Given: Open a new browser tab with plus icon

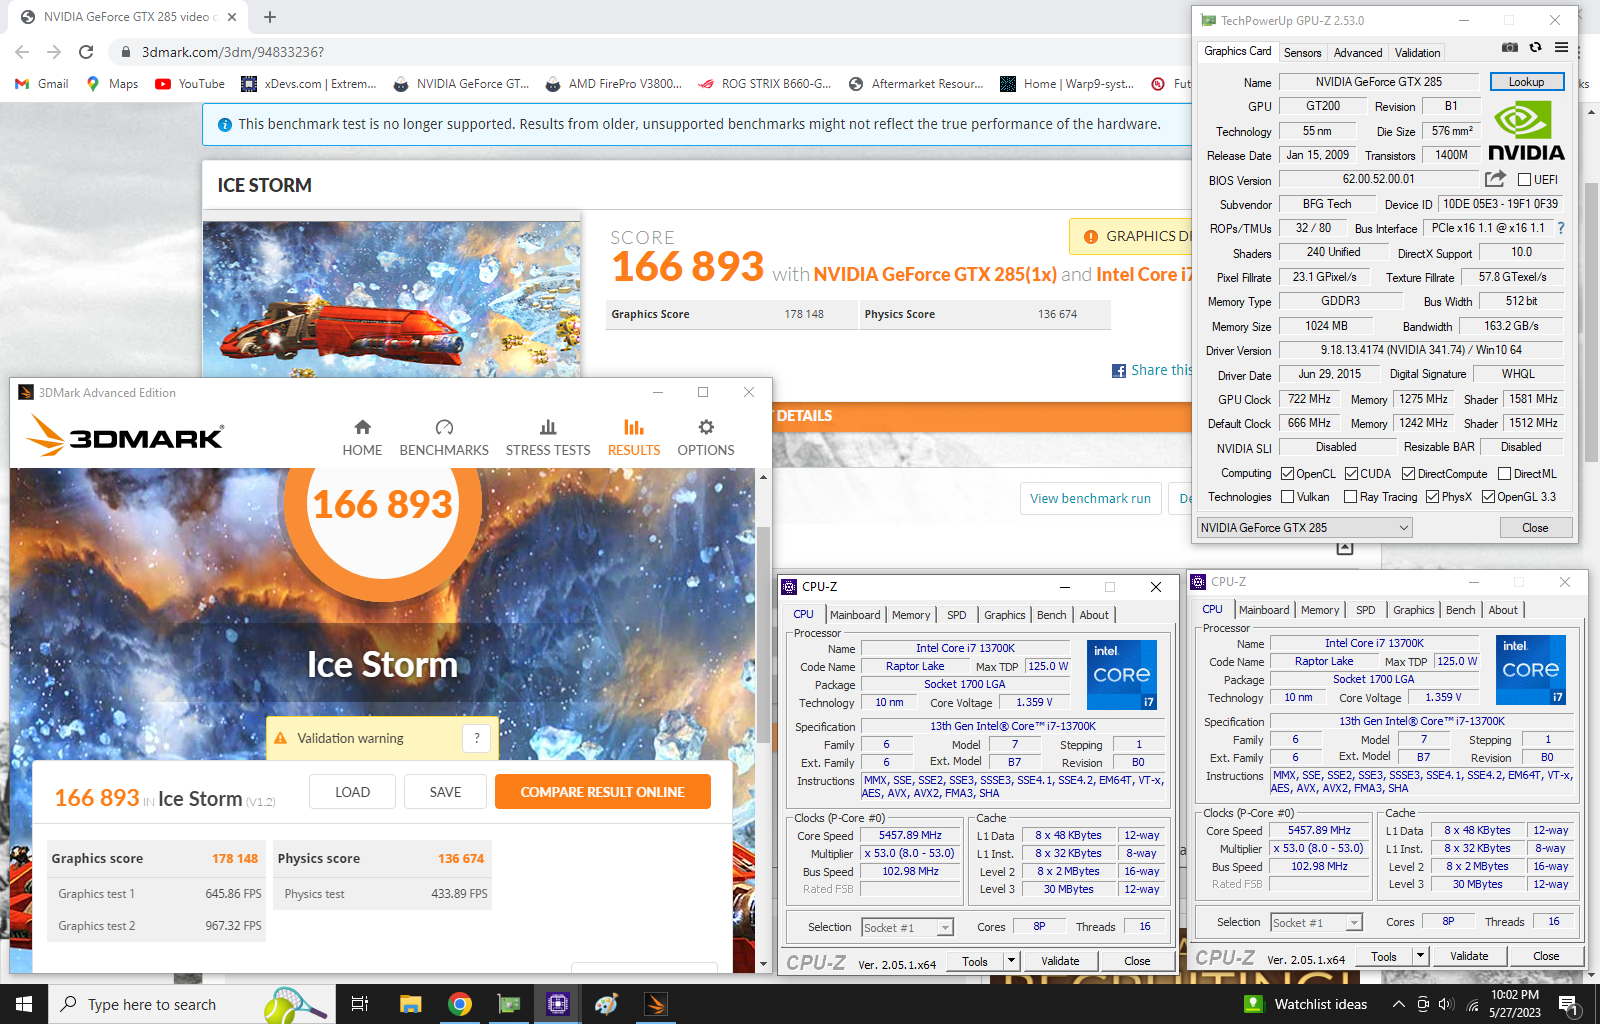Looking at the screenshot, I should [x=270, y=17].
